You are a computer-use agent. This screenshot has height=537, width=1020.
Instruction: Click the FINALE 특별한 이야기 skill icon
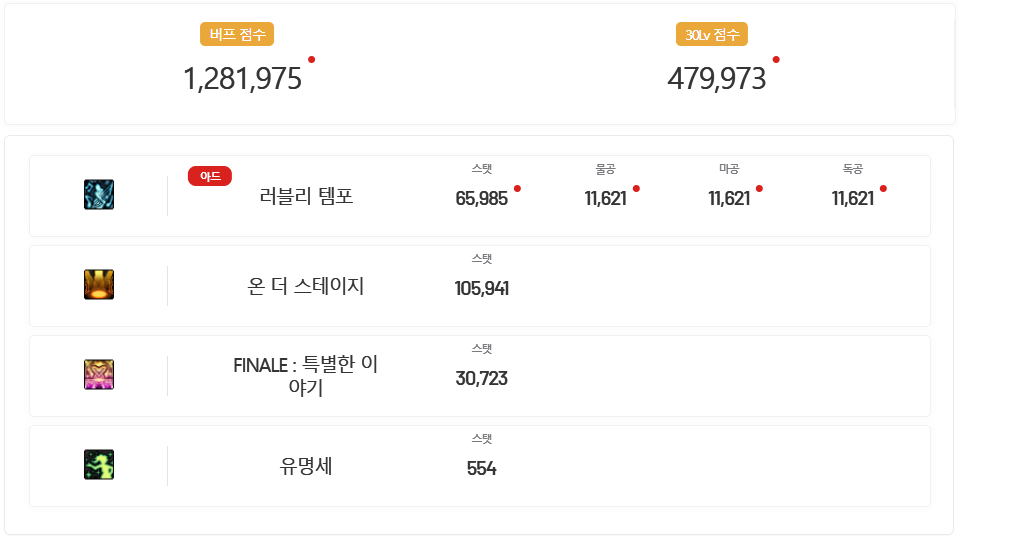coord(99,374)
